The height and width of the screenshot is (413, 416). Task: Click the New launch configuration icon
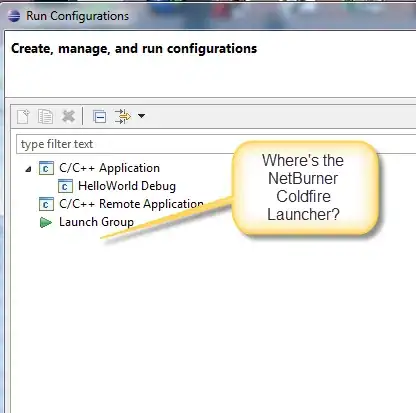23,116
